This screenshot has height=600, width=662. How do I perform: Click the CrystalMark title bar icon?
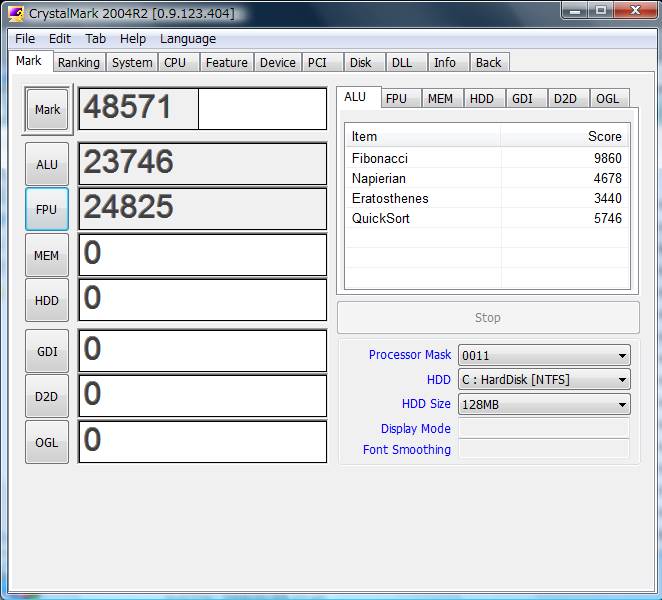click(x=15, y=12)
